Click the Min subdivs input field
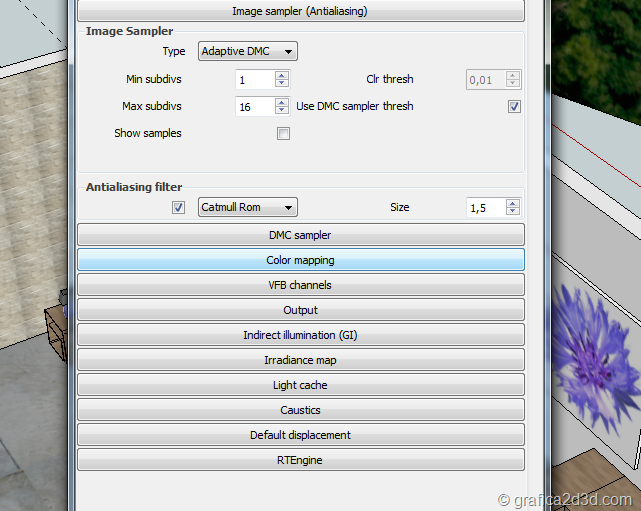This screenshot has height=511, width=641. pyautogui.click(x=254, y=80)
